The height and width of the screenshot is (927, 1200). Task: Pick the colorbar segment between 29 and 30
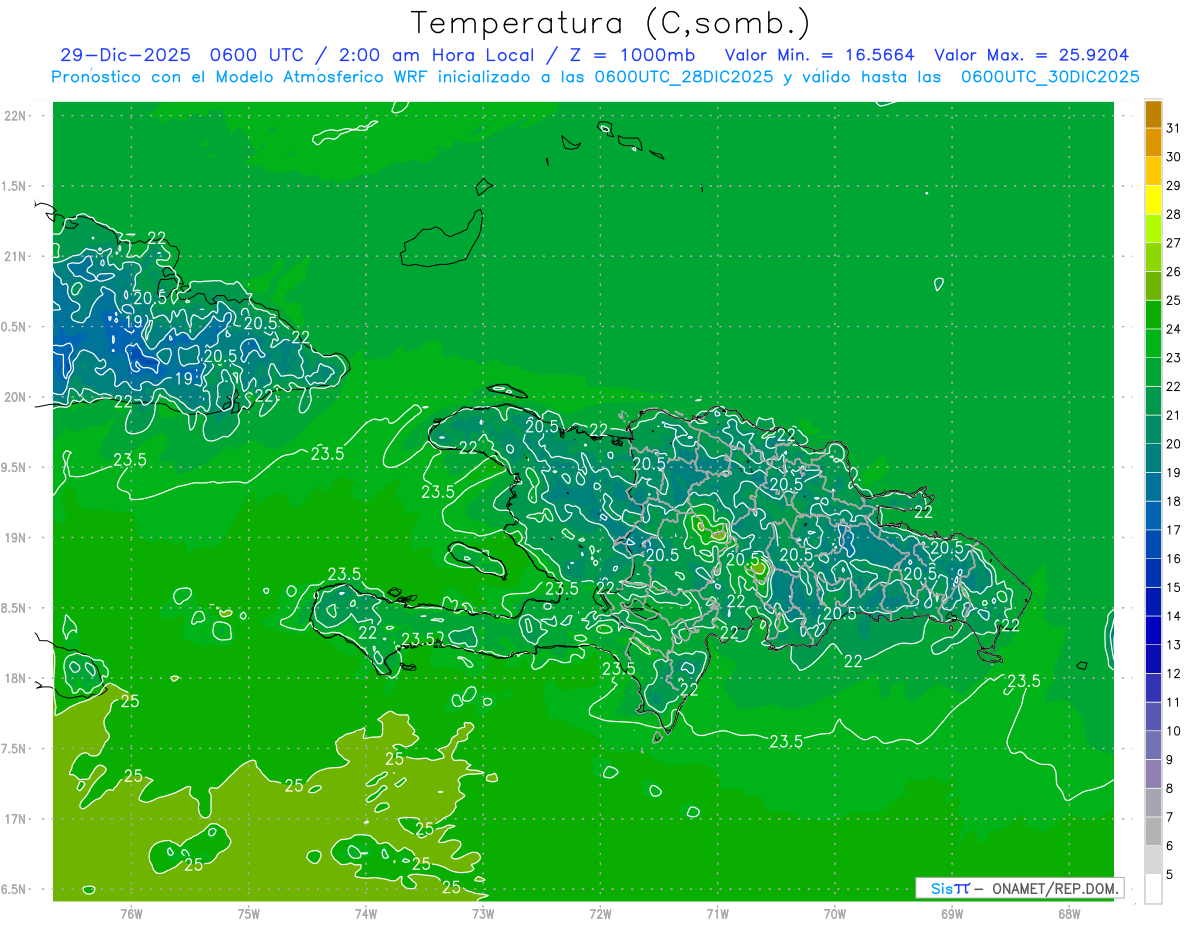(1153, 171)
